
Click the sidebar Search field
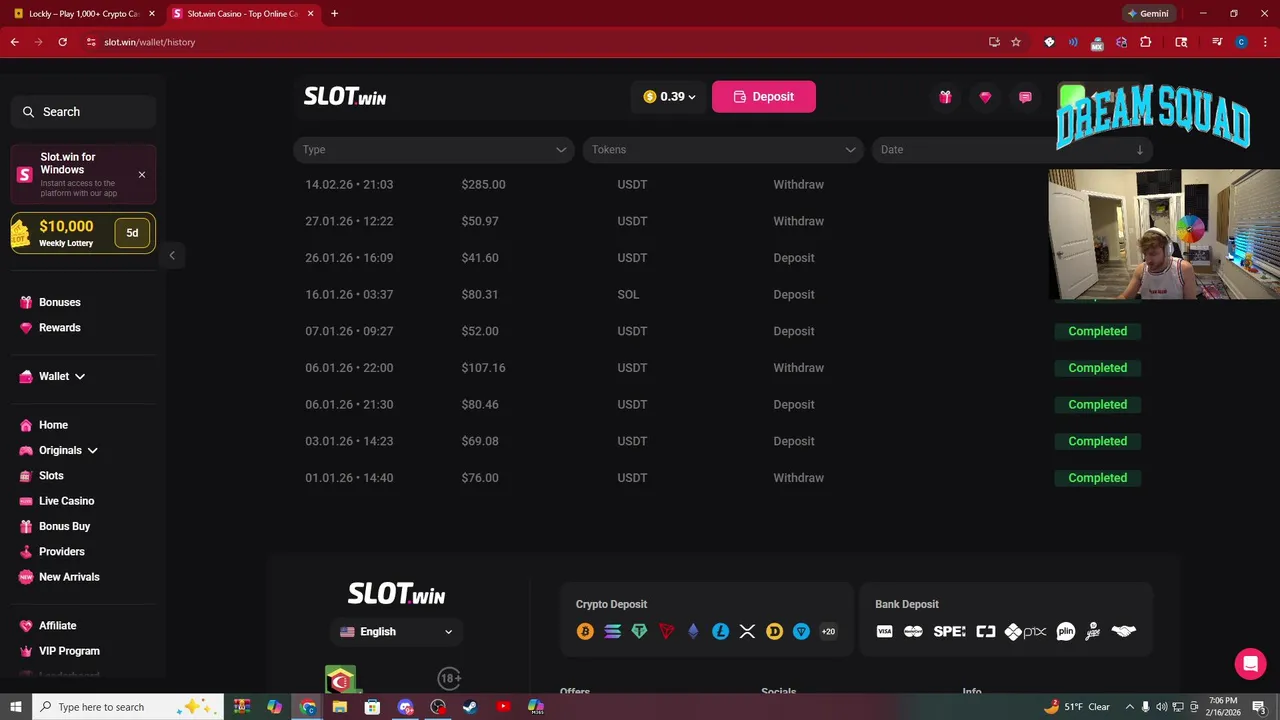[83, 112]
